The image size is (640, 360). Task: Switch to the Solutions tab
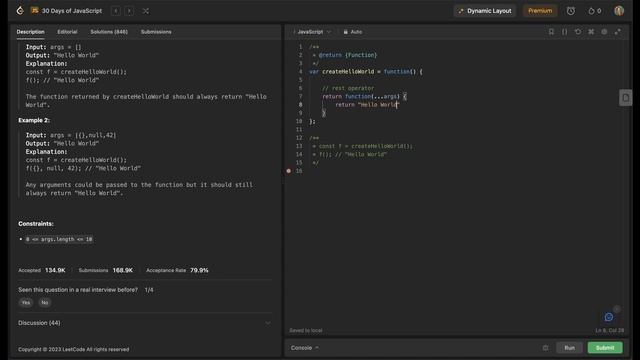click(x=109, y=32)
